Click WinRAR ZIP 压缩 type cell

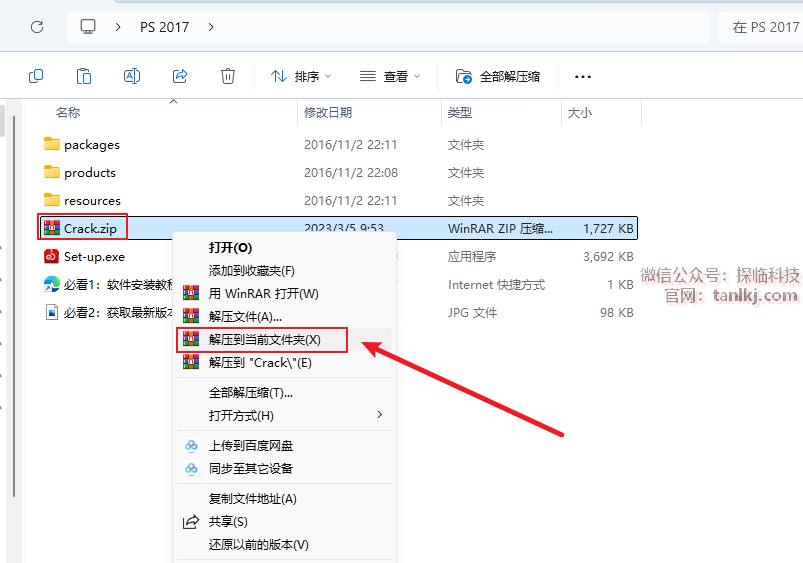(500, 228)
